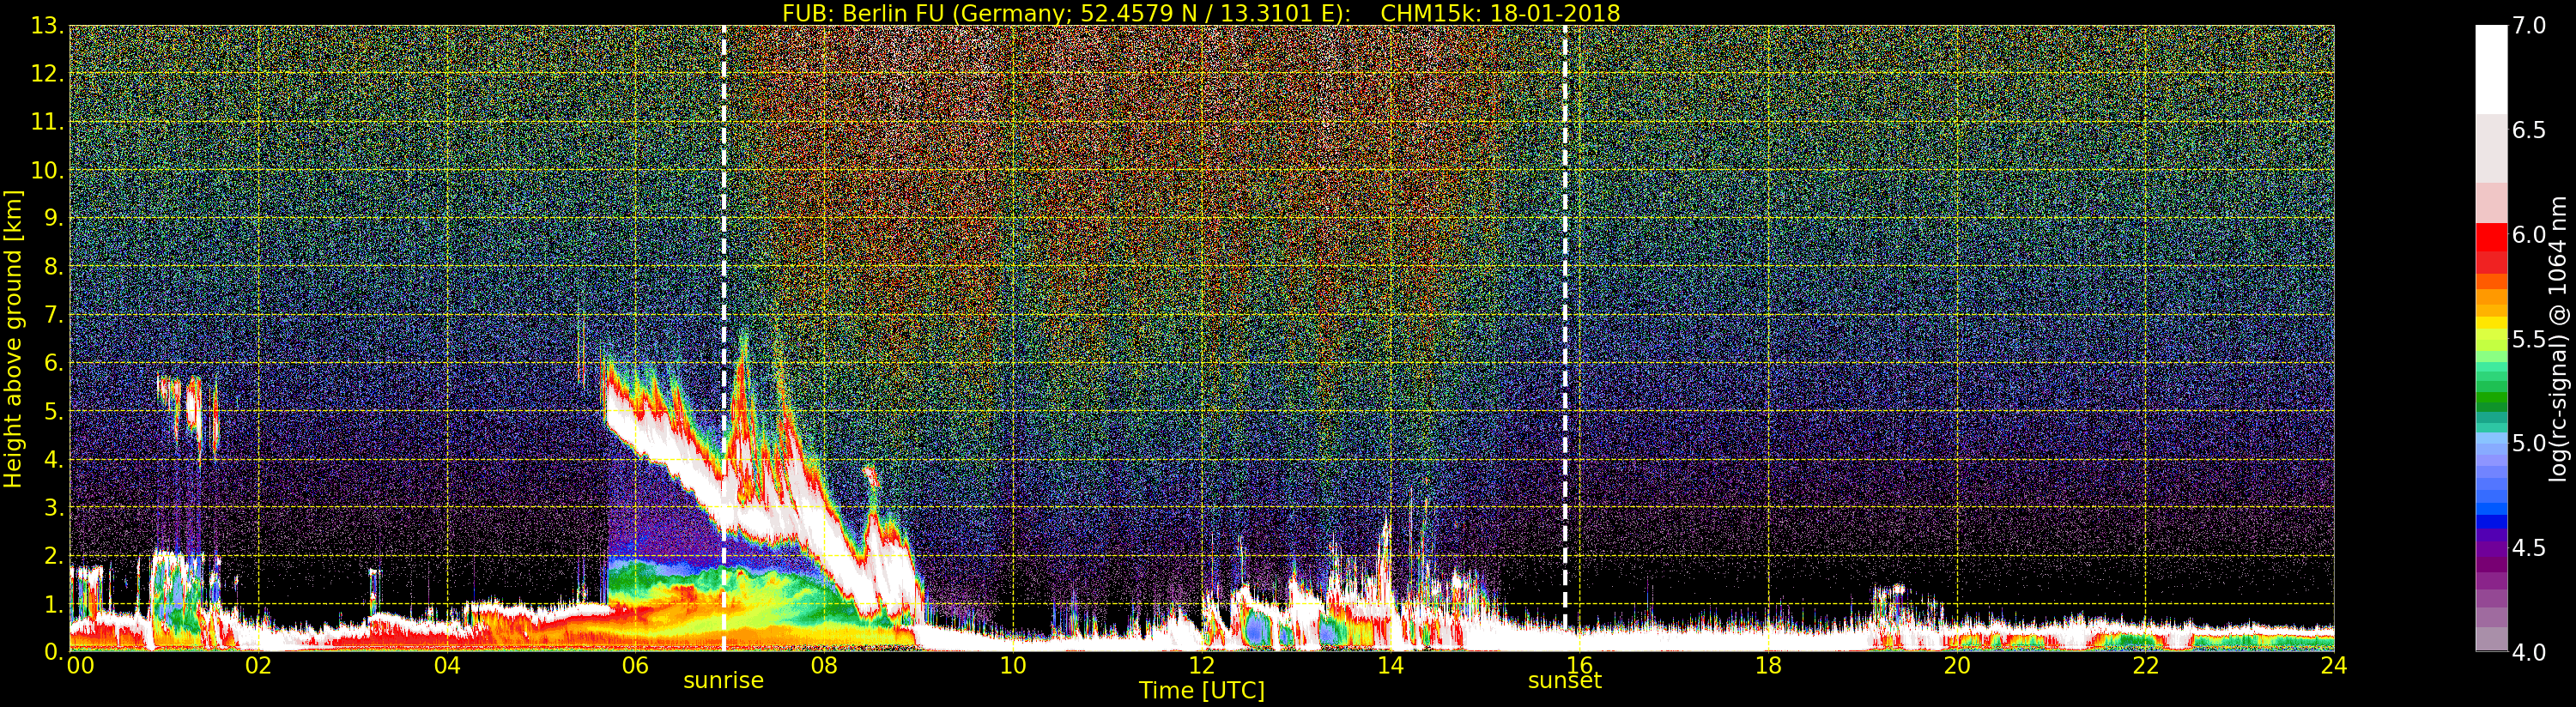Image resolution: width=2576 pixels, height=707 pixels.
Task: Click the time axis tick "06"
Action: pos(635,666)
